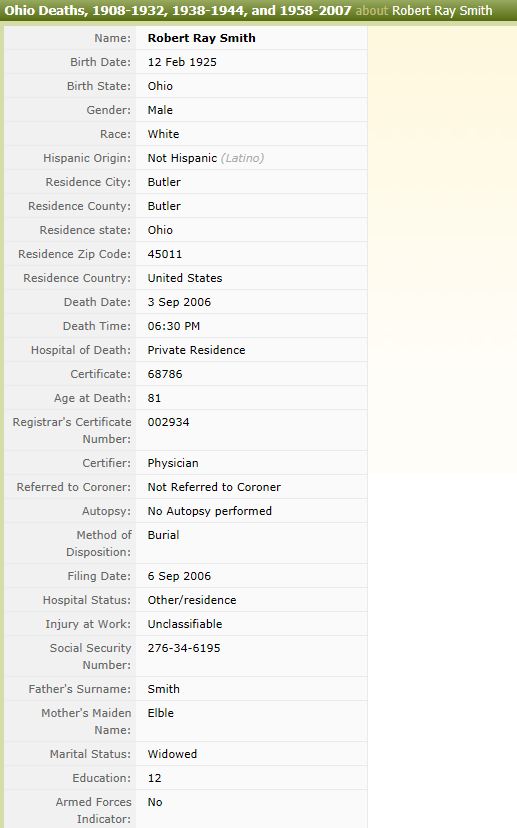Select the Residence Zip Code 45011

[x=165, y=254]
